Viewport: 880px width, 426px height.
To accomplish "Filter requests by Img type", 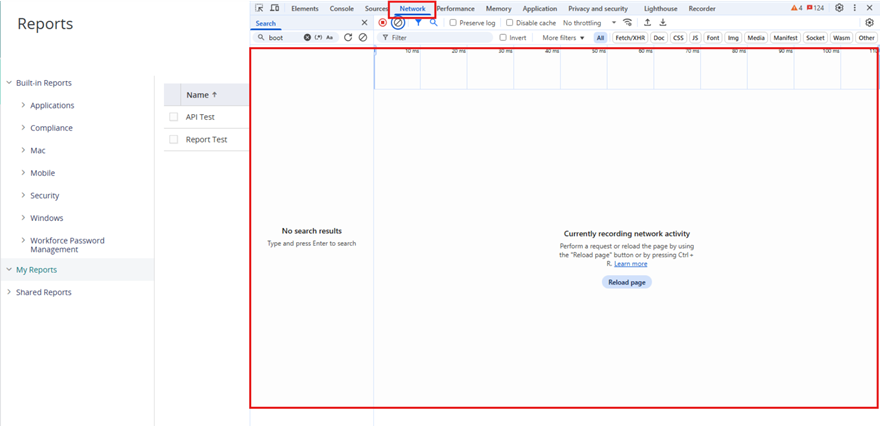I will 733,38.
